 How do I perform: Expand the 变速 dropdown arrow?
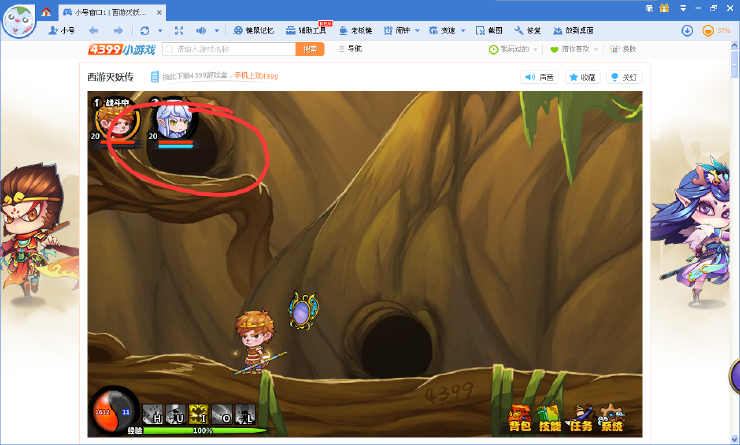(463, 31)
